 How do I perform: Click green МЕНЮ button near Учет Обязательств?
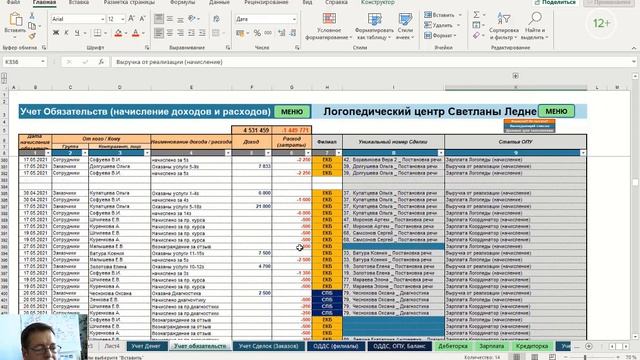point(292,111)
